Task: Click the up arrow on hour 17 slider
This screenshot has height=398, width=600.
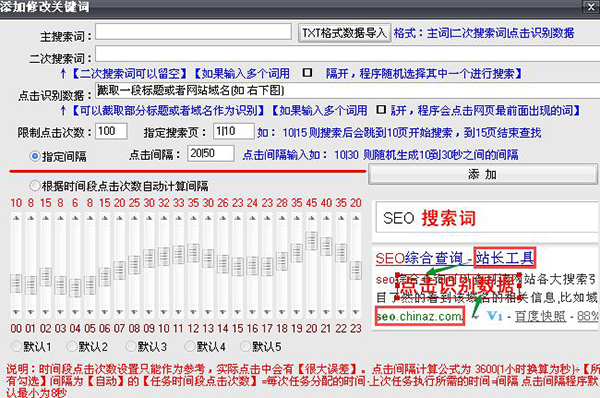Action: click(267, 218)
